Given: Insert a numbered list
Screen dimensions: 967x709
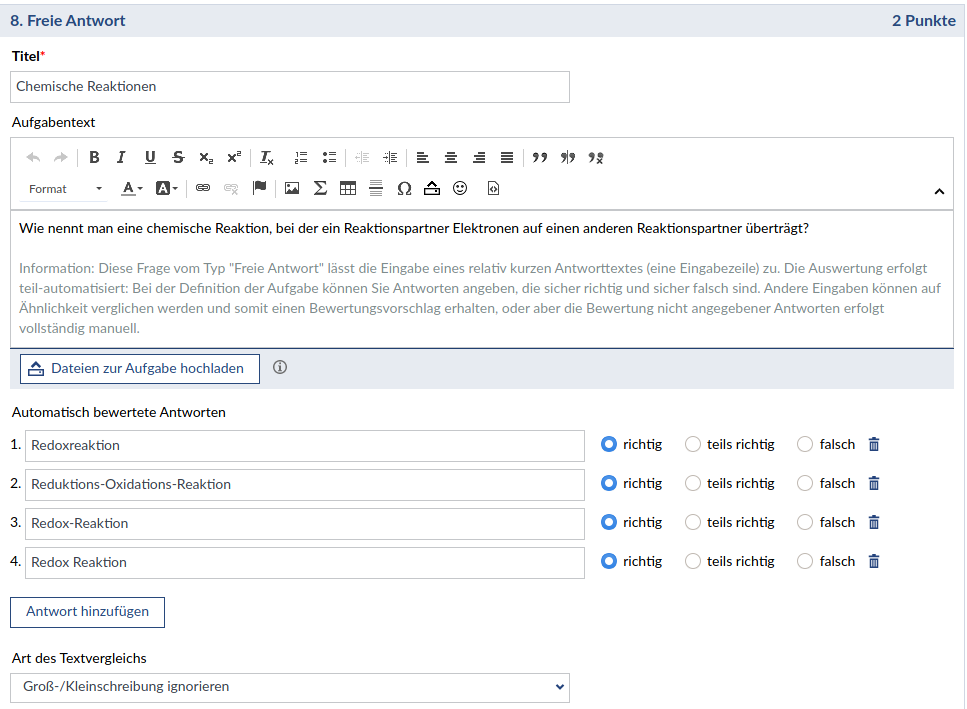Looking at the screenshot, I should click(301, 157).
